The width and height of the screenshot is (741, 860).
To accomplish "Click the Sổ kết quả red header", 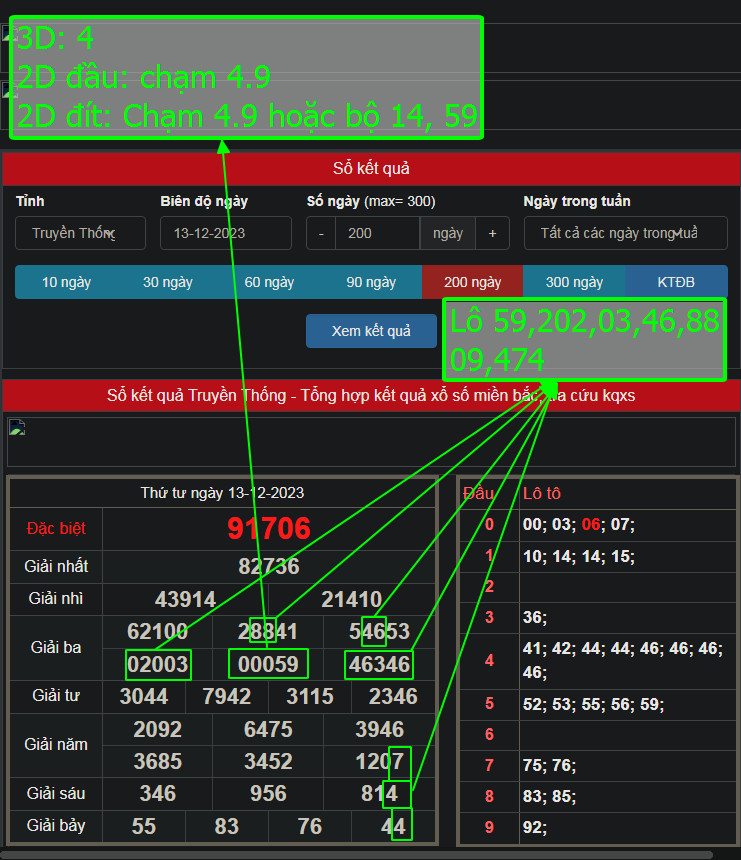I will pos(371,168).
